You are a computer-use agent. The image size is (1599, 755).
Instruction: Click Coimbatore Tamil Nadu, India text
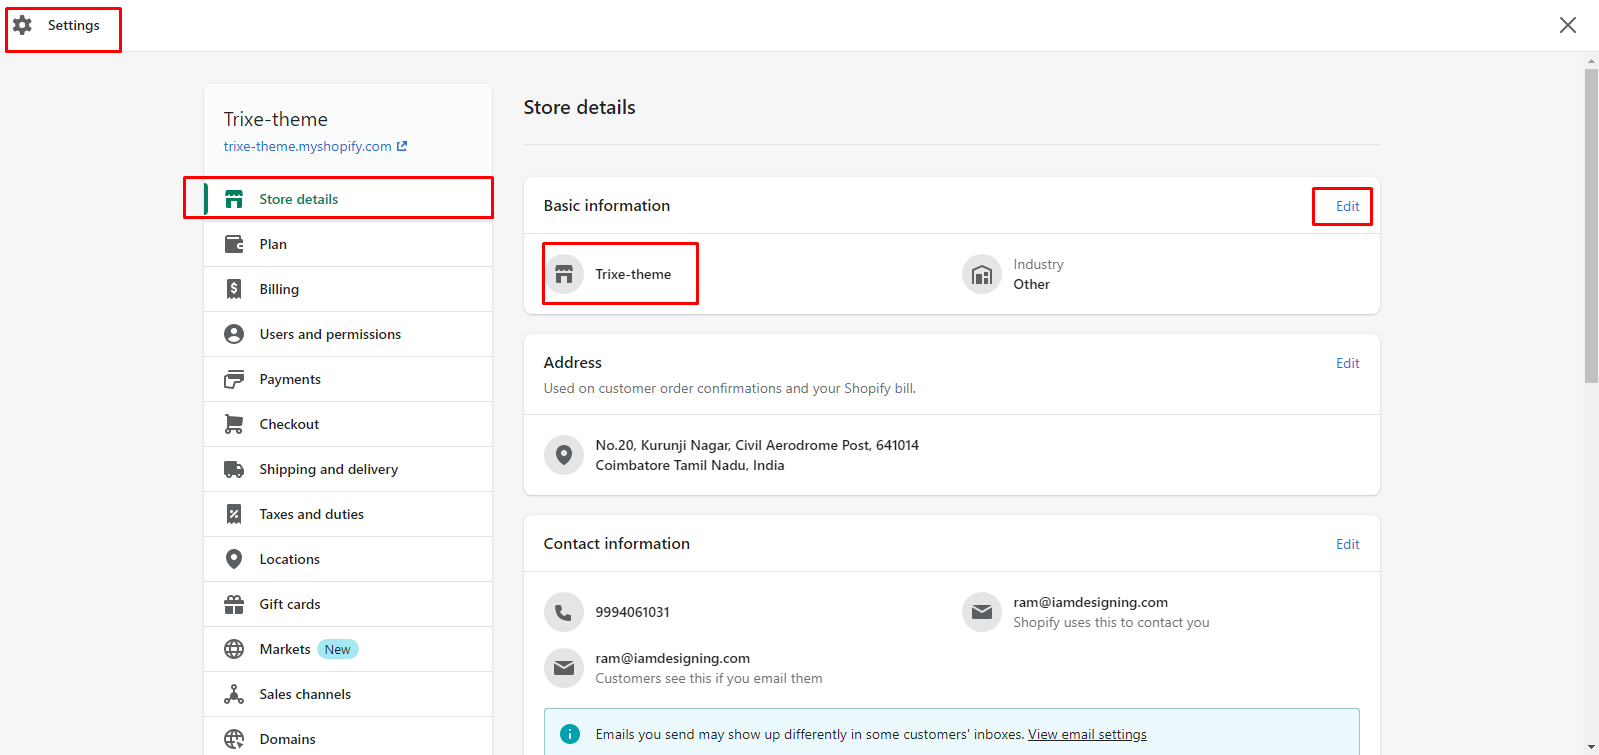[x=690, y=465]
